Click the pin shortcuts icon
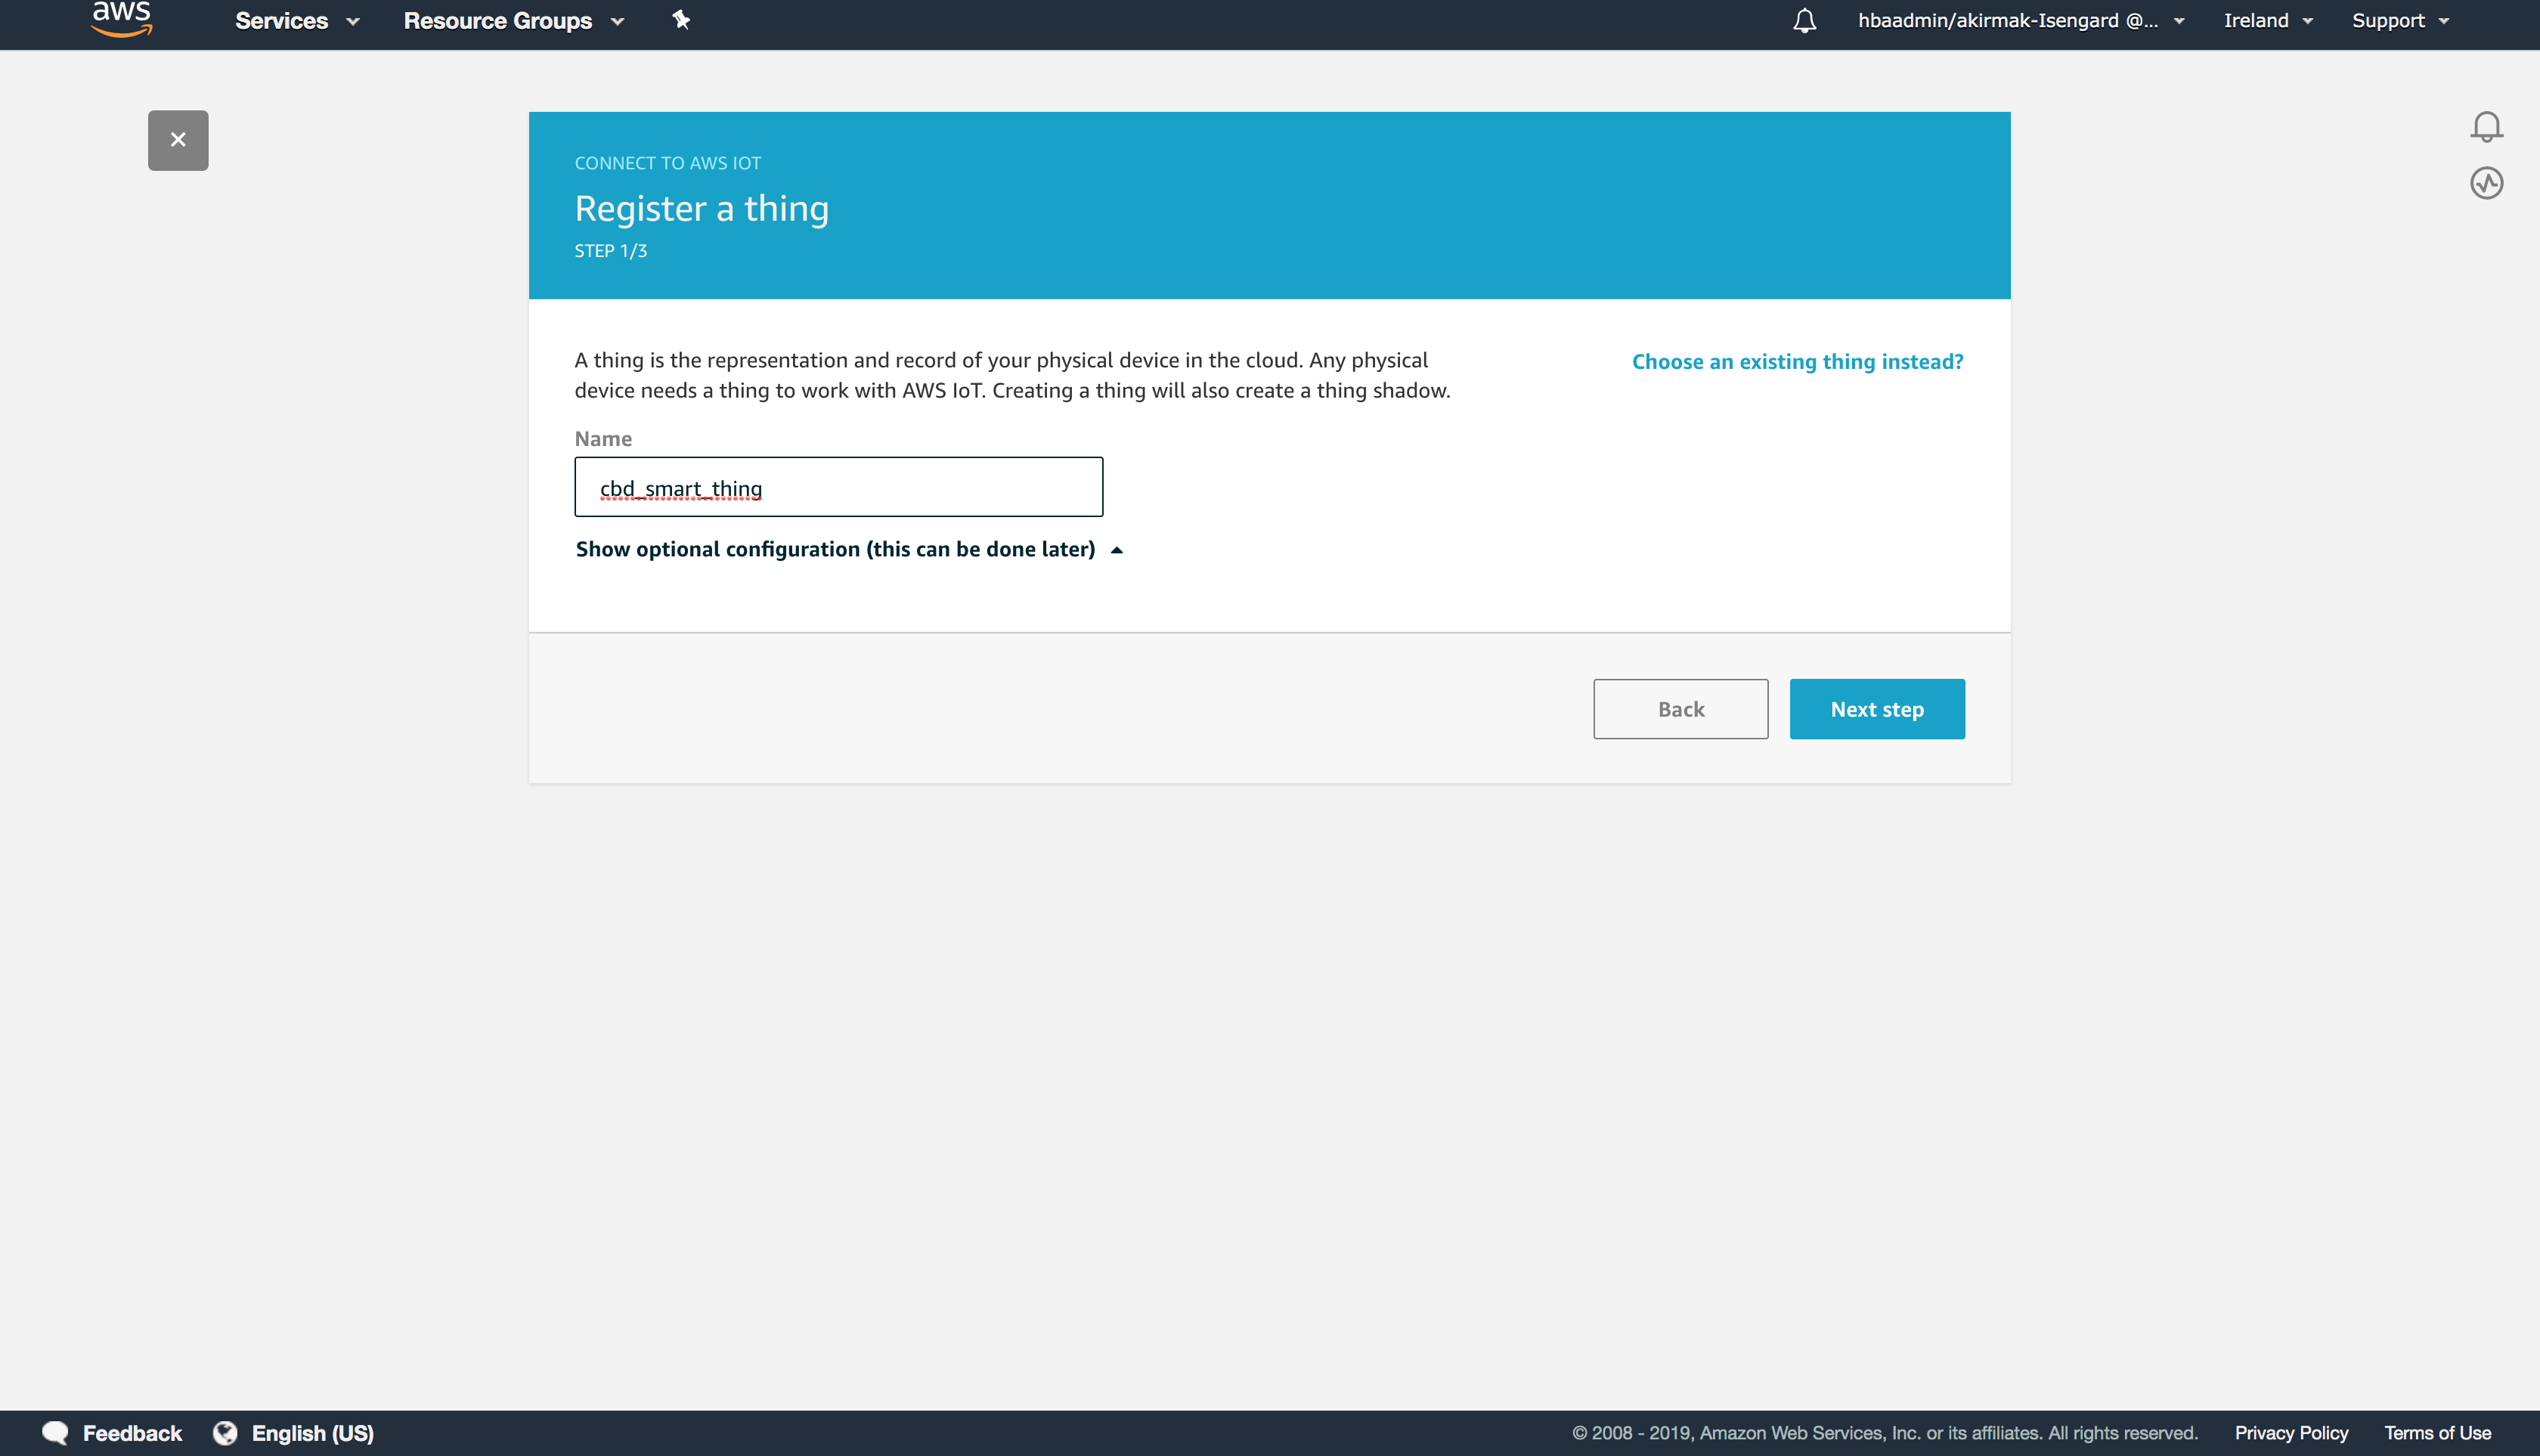 tap(681, 20)
